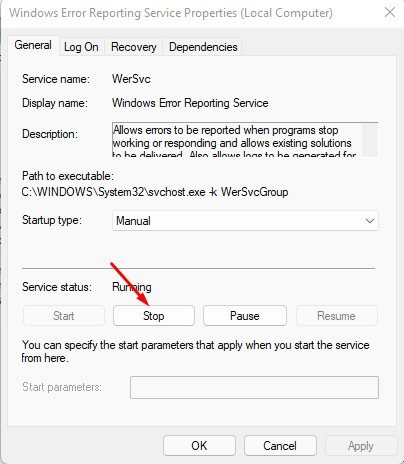Click the svchost.exe executable path text
Viewport: 404px width, 464px height.
pyautogui.click(x=155, y=192)
